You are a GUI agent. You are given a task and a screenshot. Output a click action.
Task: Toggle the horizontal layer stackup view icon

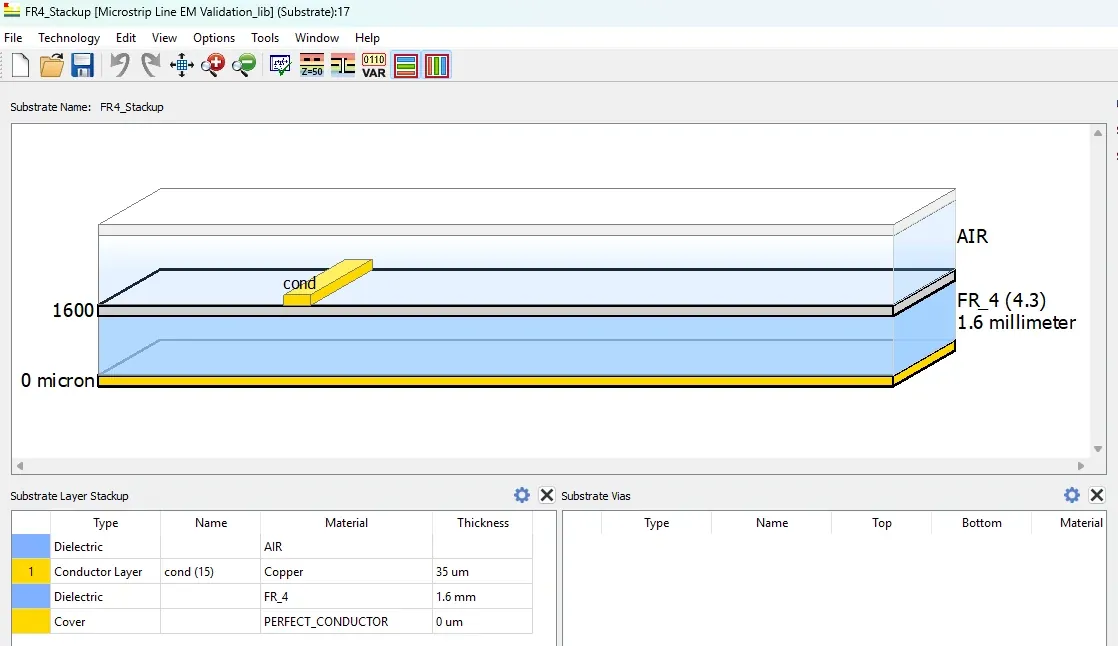coord(406,66)
